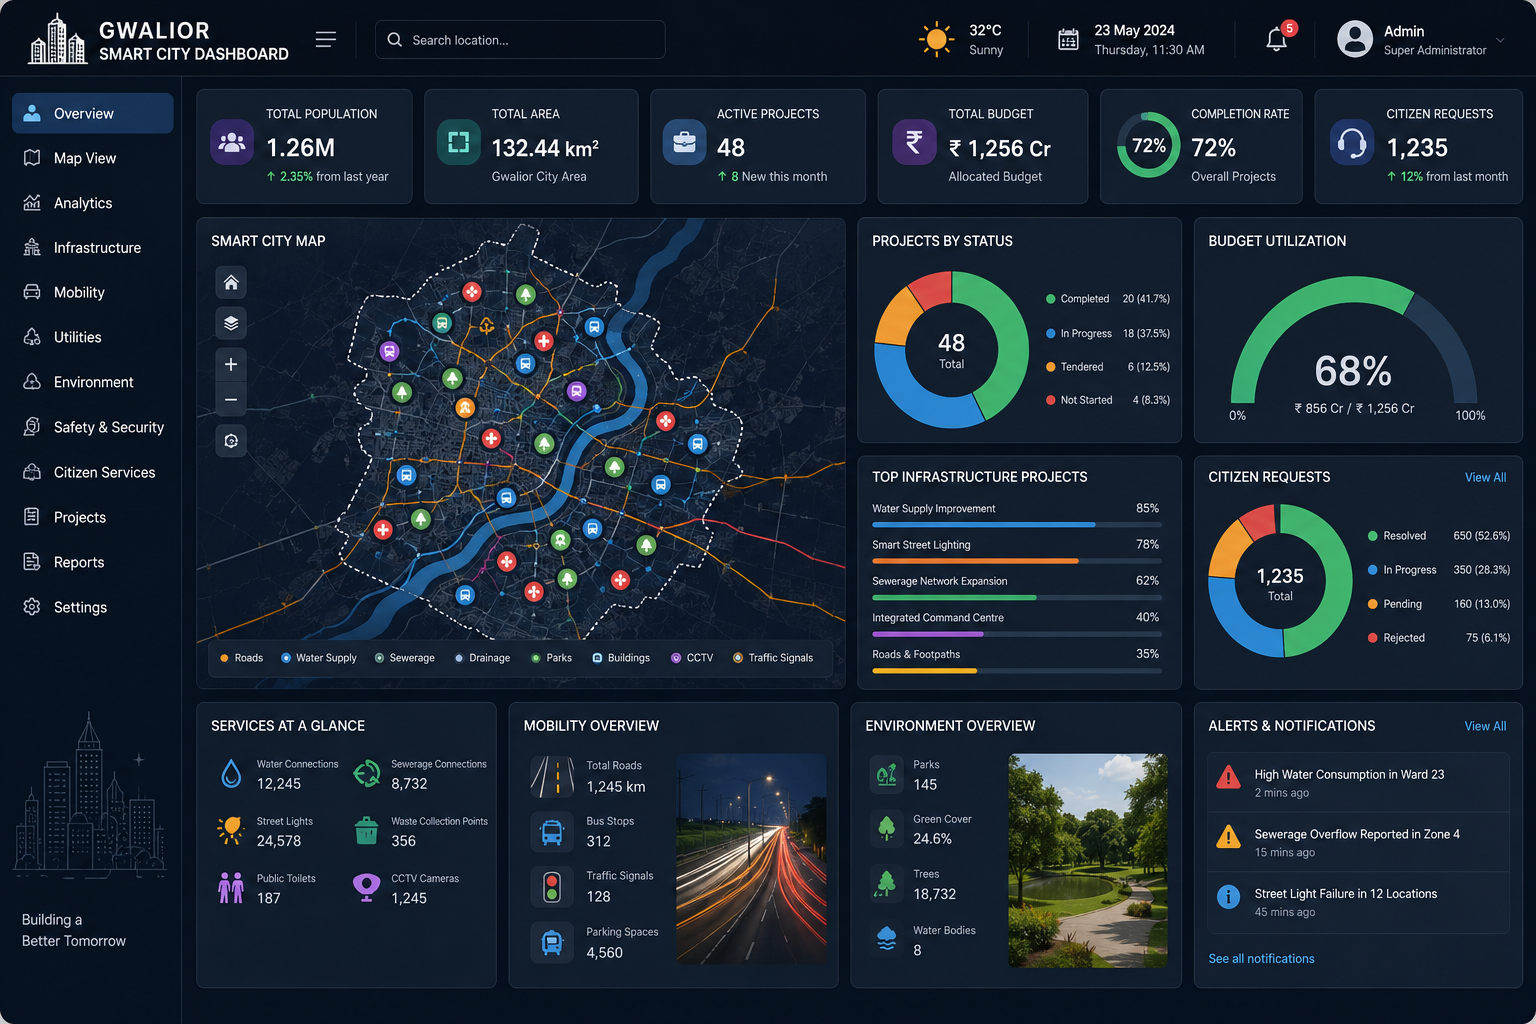Click the Reports sidebar icon
The image size is (1536, 1024).
pos(32,562)
